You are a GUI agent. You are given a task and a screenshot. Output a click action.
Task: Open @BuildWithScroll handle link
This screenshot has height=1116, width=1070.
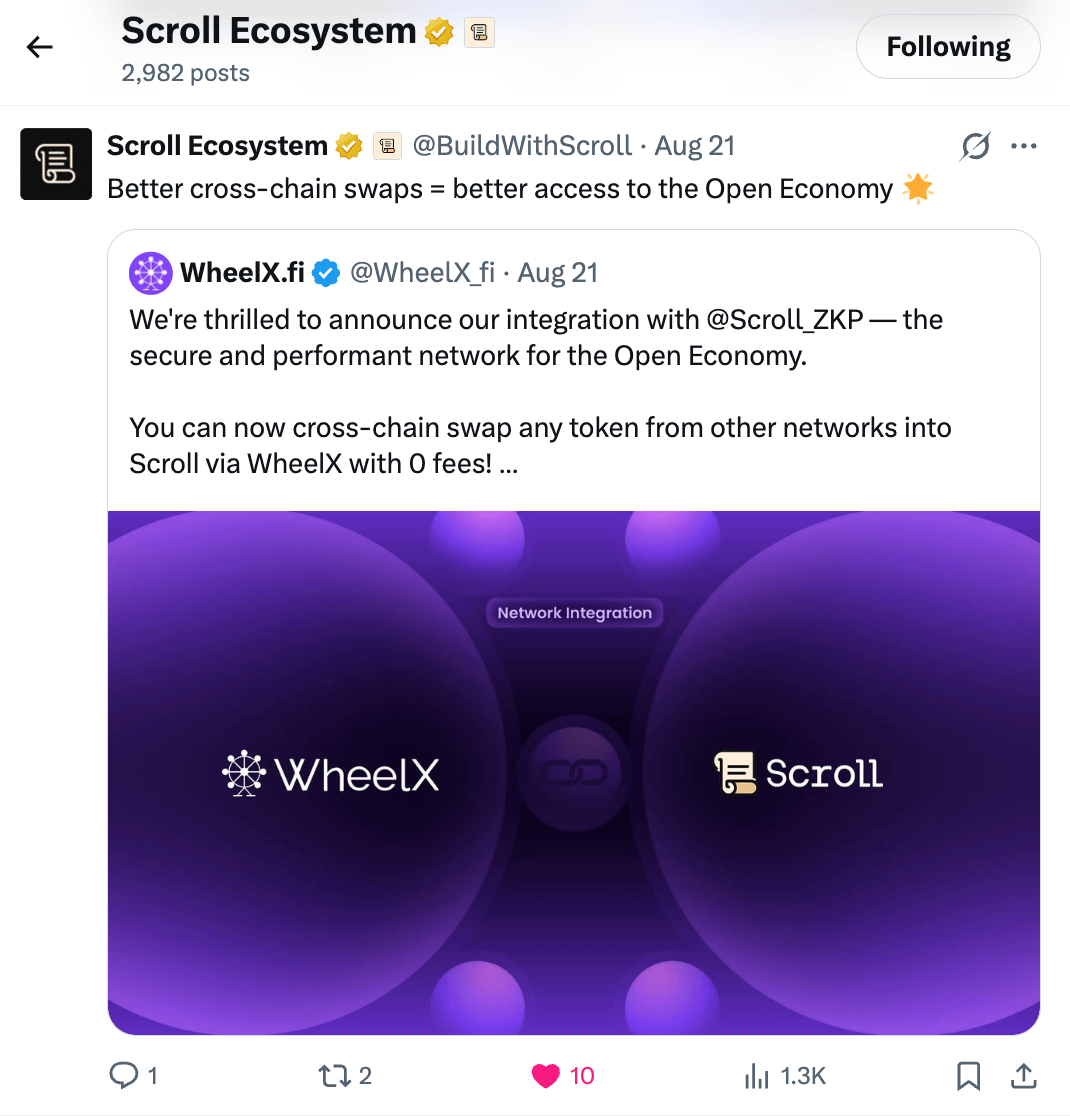pos(522,146)
